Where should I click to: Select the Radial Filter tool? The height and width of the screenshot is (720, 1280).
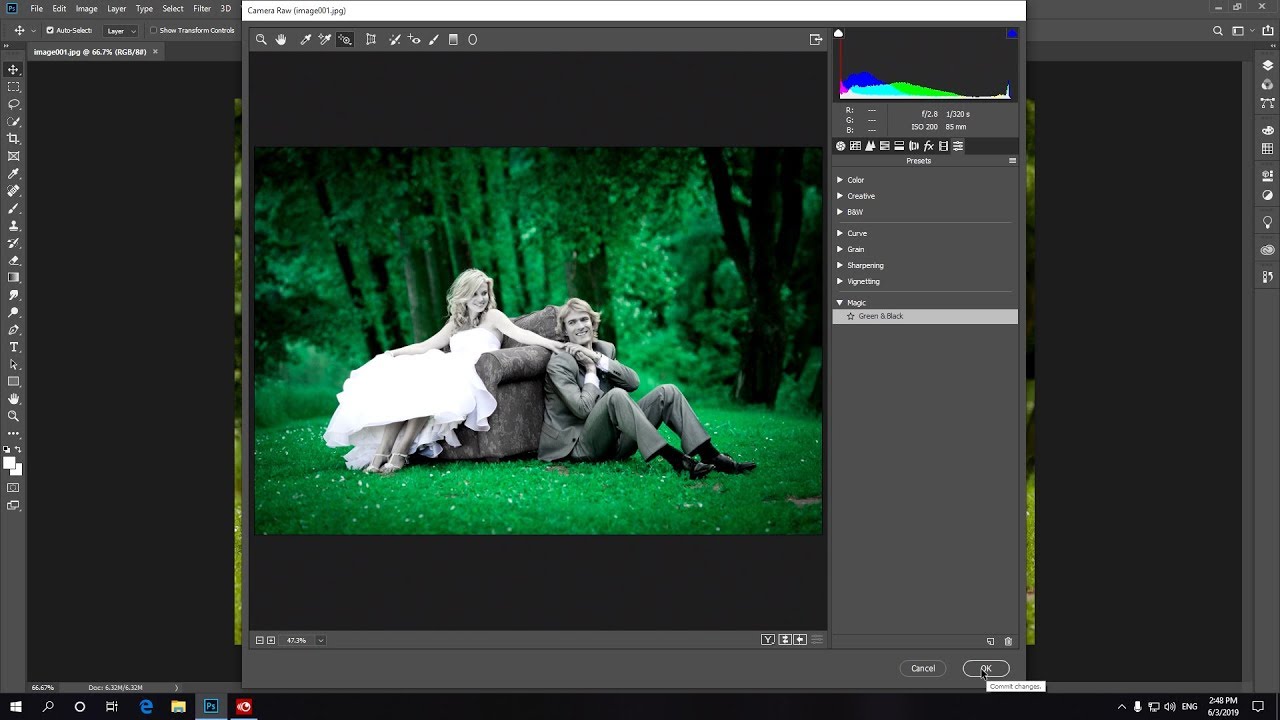coord(473,40)
